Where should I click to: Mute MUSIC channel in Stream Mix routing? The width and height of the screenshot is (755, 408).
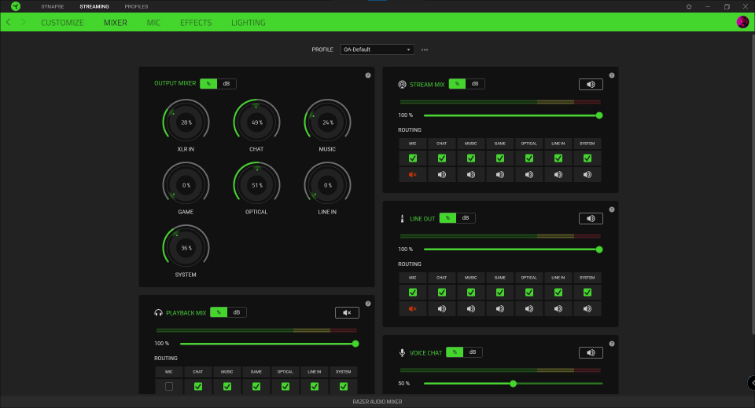tap(471, 174)
